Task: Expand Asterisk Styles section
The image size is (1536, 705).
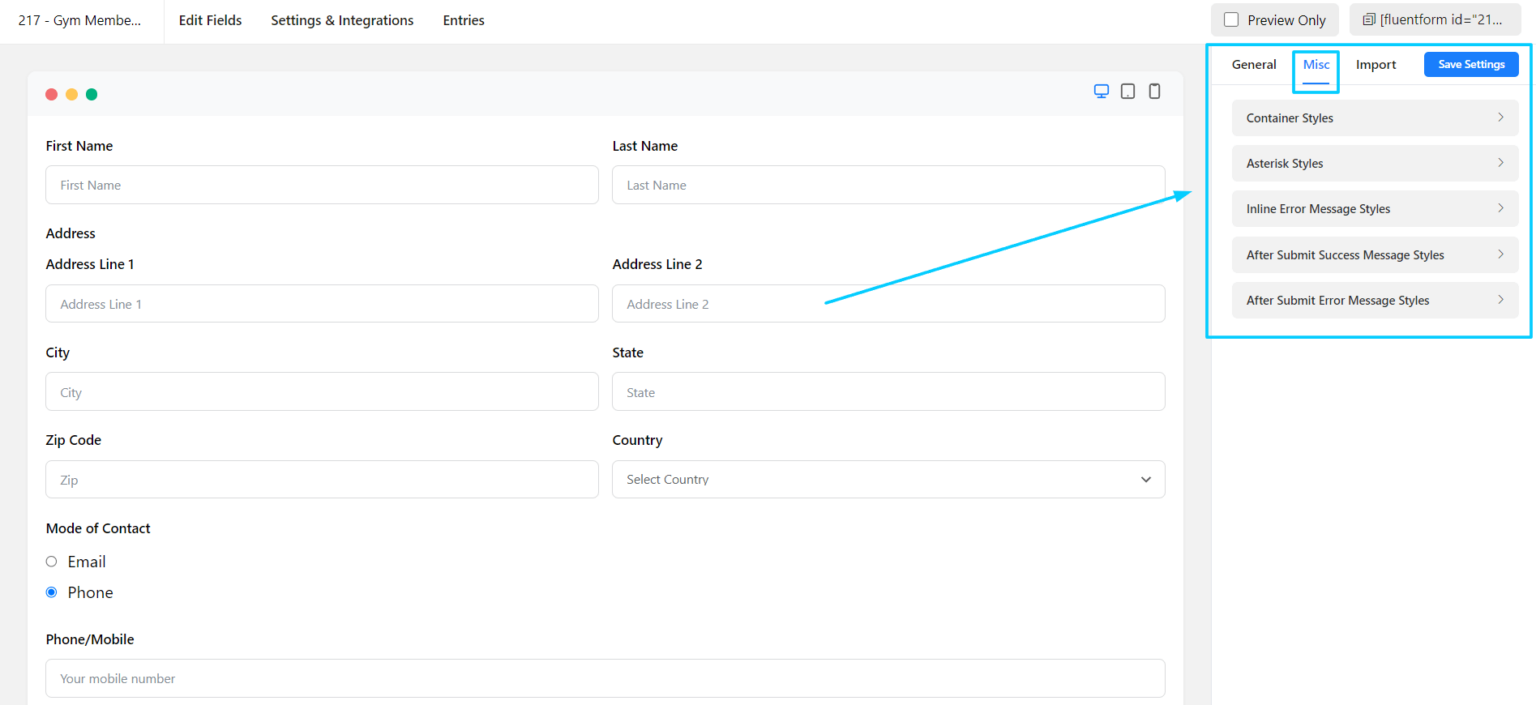Action: (1374, 163)
